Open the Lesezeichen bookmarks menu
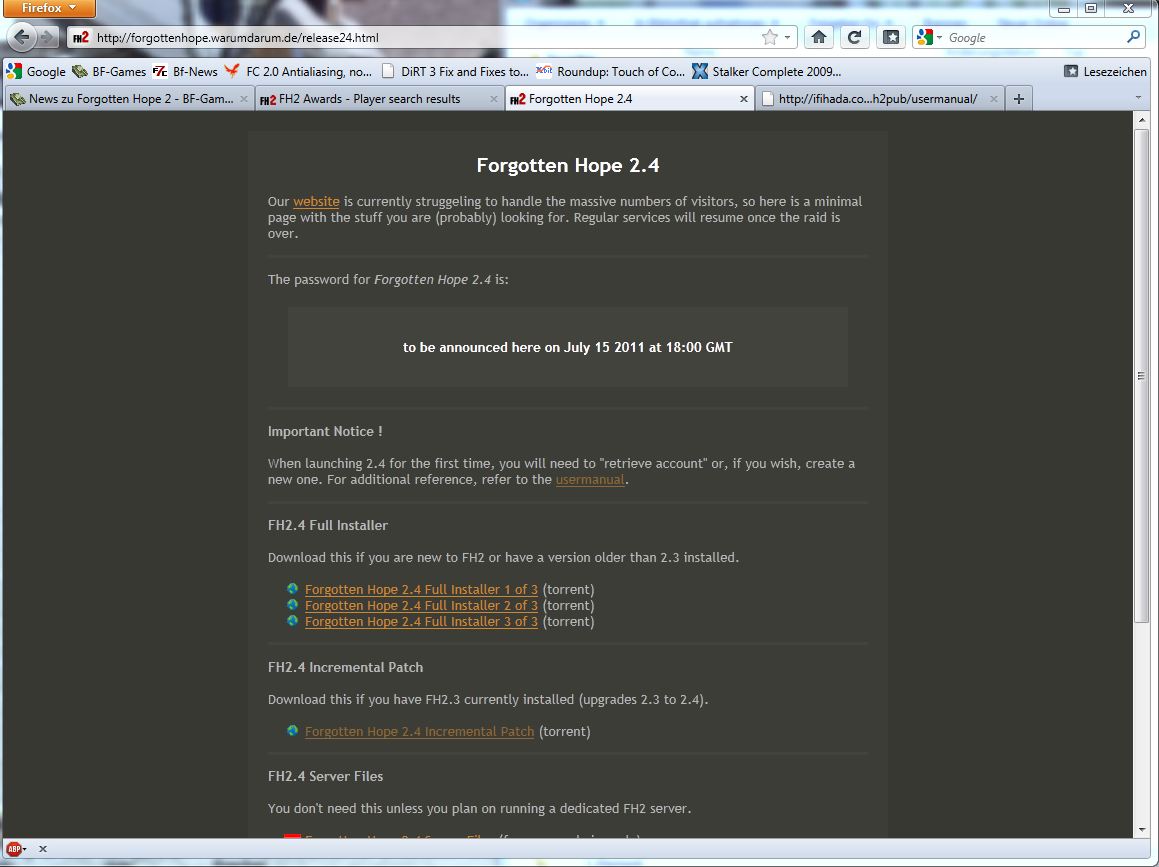 point(1105,72)
